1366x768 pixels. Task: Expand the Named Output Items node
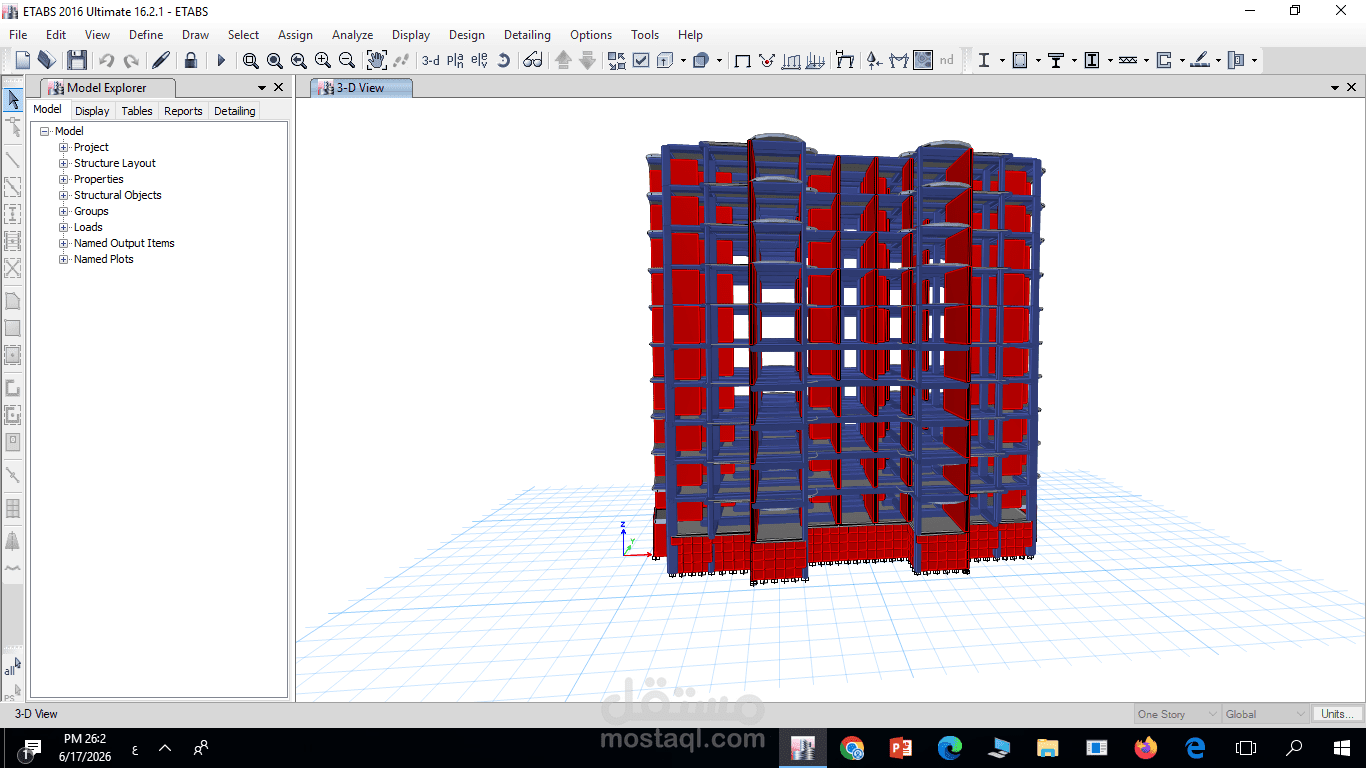pos(64,243)
